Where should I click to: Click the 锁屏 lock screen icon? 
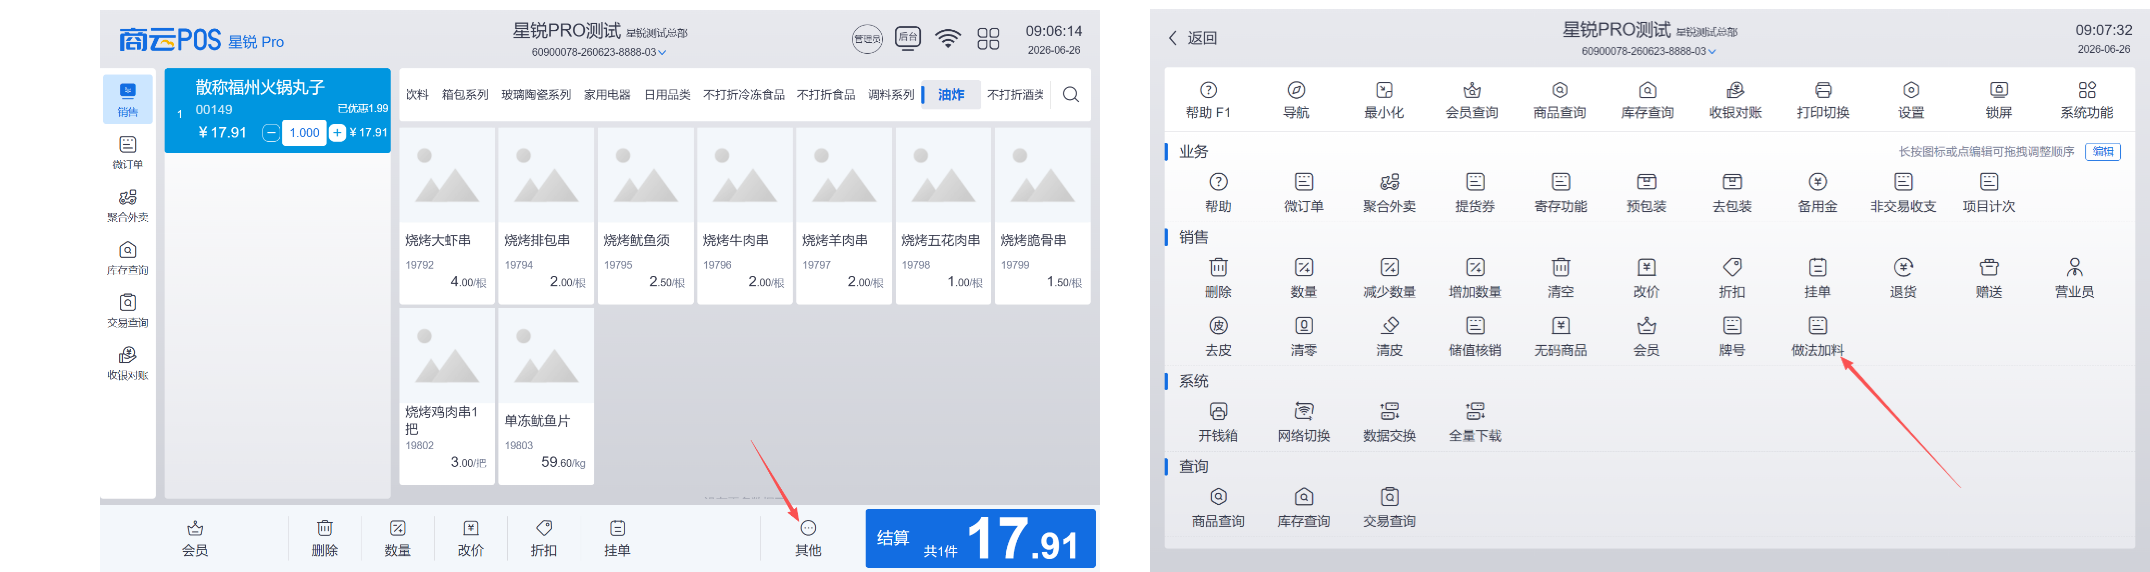point(1998,100)
